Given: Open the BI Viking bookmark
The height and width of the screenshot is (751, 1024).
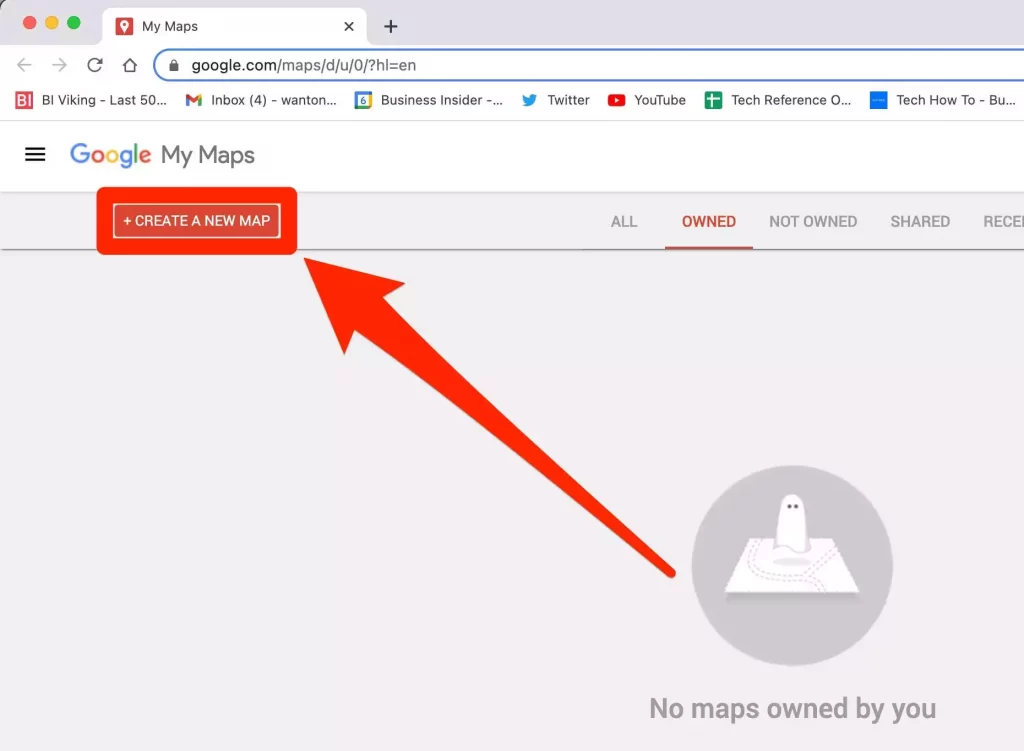Looking at the screenshot, I should [92, 100].
